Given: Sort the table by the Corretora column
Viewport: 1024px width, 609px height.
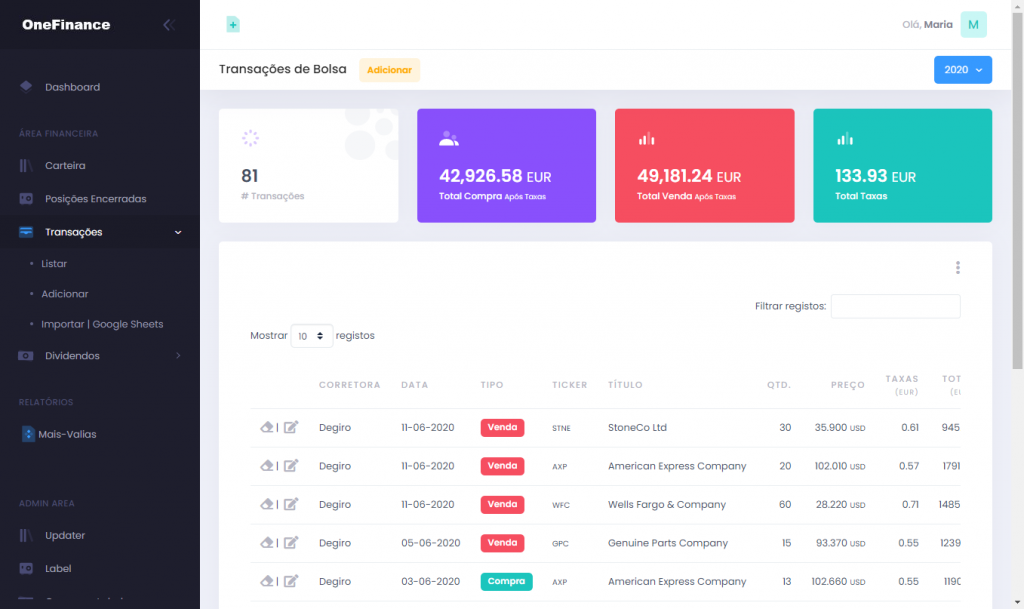Looking at the screenshot, I should pyautogui.click(x=349, y=385).
